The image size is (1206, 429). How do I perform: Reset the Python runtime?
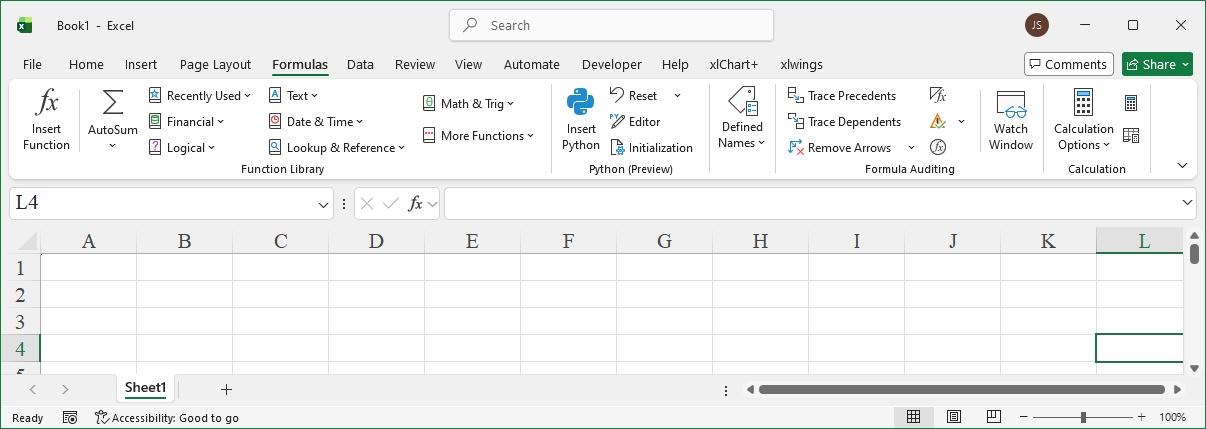click(x=634, y=96)
